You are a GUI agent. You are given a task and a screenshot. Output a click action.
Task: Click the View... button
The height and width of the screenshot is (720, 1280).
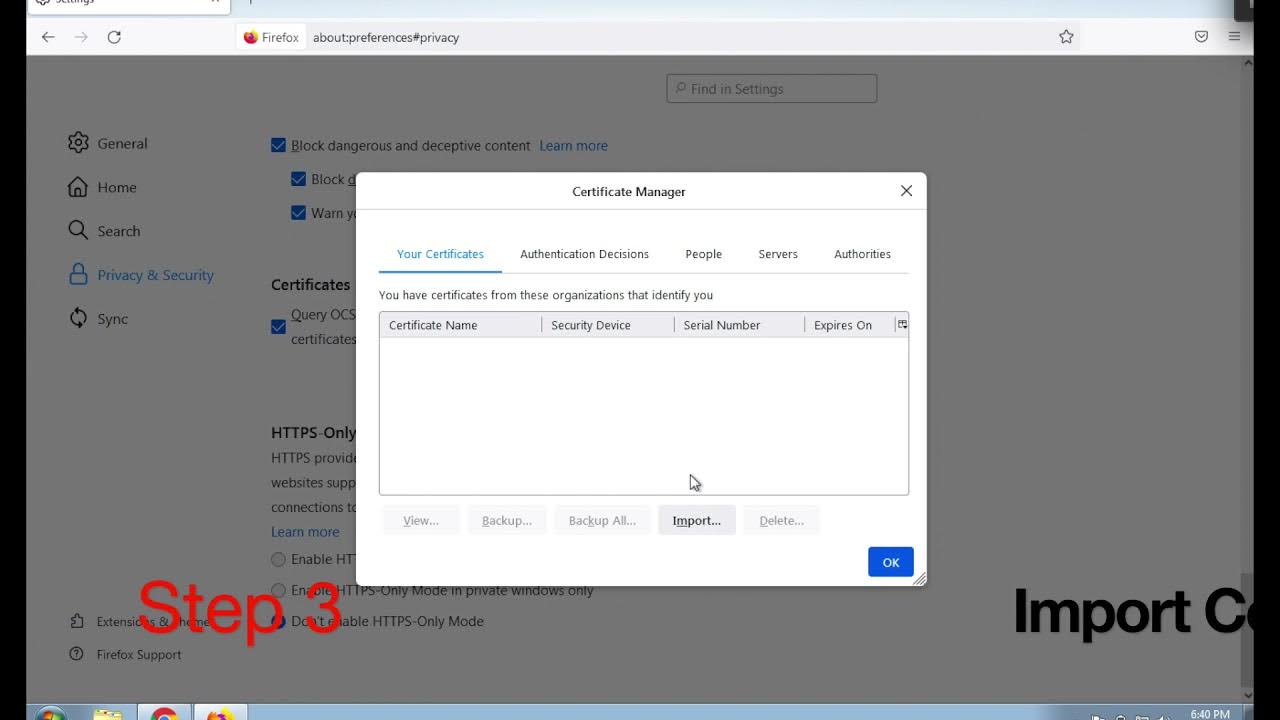(421, 520)
